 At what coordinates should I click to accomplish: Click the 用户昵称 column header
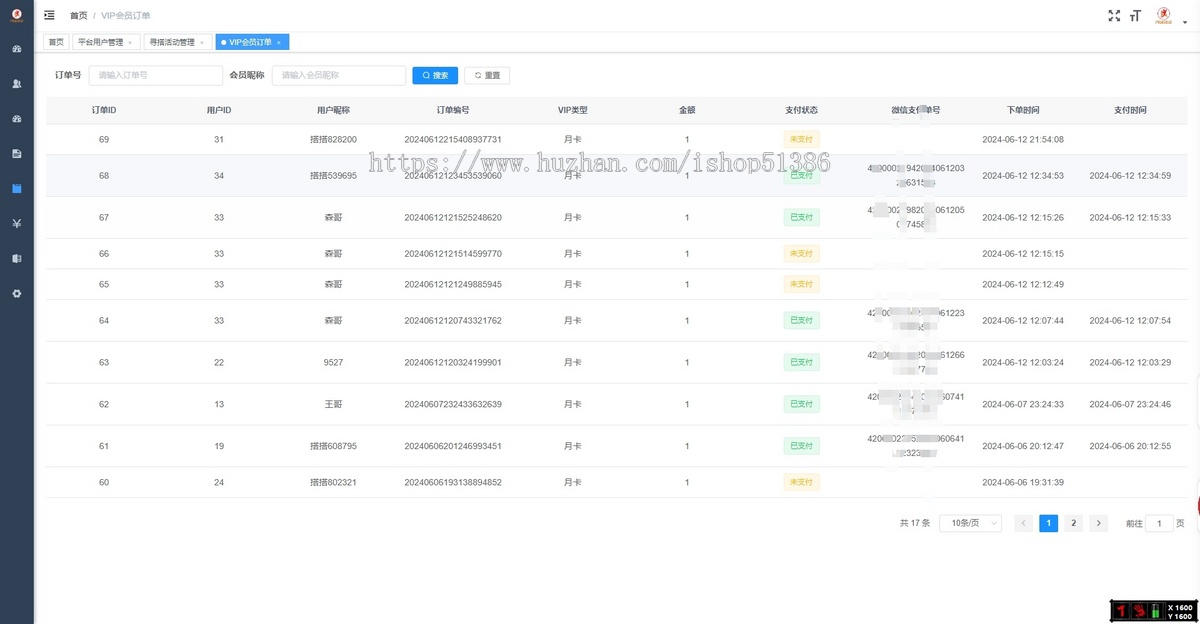tap(333, 110)
